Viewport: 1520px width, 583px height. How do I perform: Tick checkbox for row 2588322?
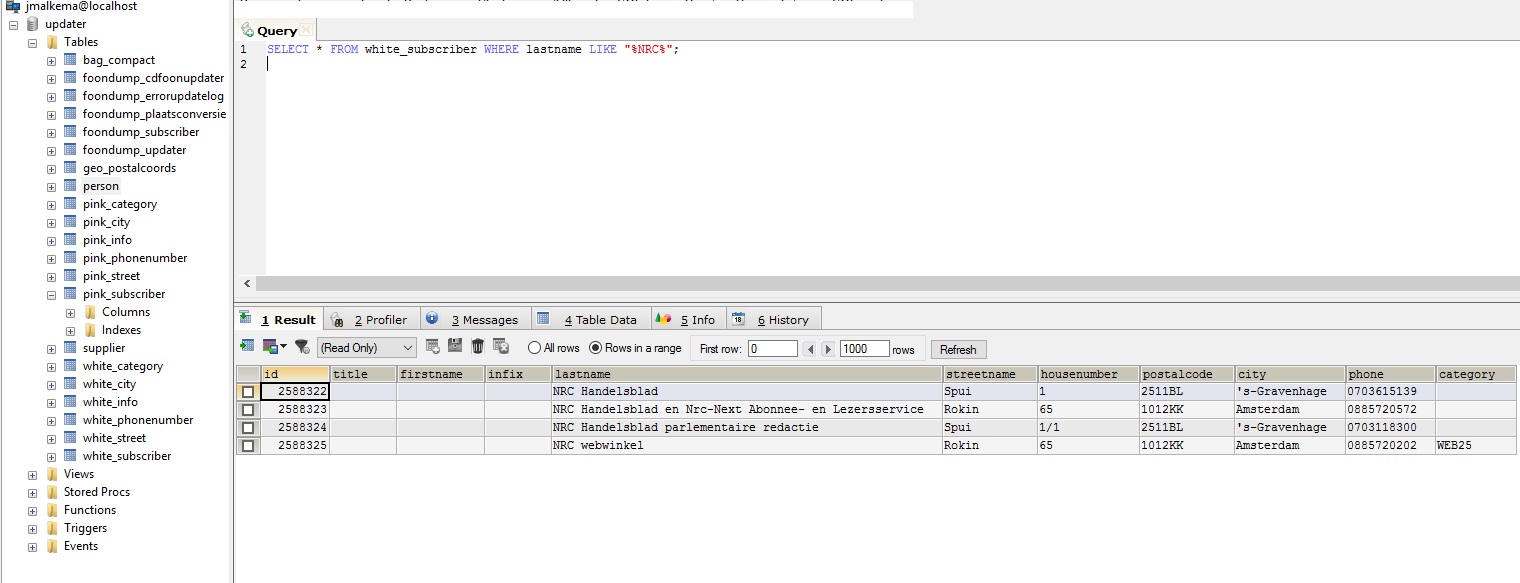pos(248,392)
